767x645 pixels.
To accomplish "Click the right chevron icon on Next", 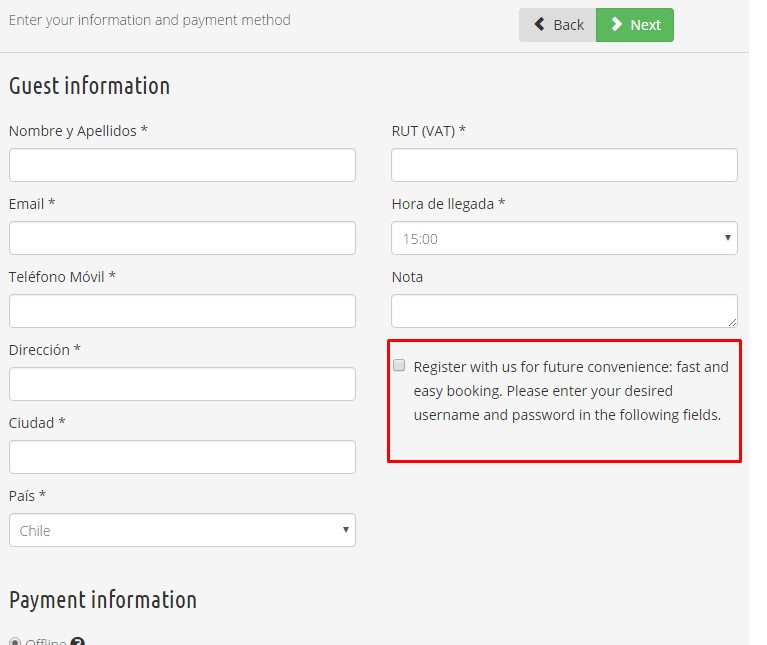I will [617, 25].
